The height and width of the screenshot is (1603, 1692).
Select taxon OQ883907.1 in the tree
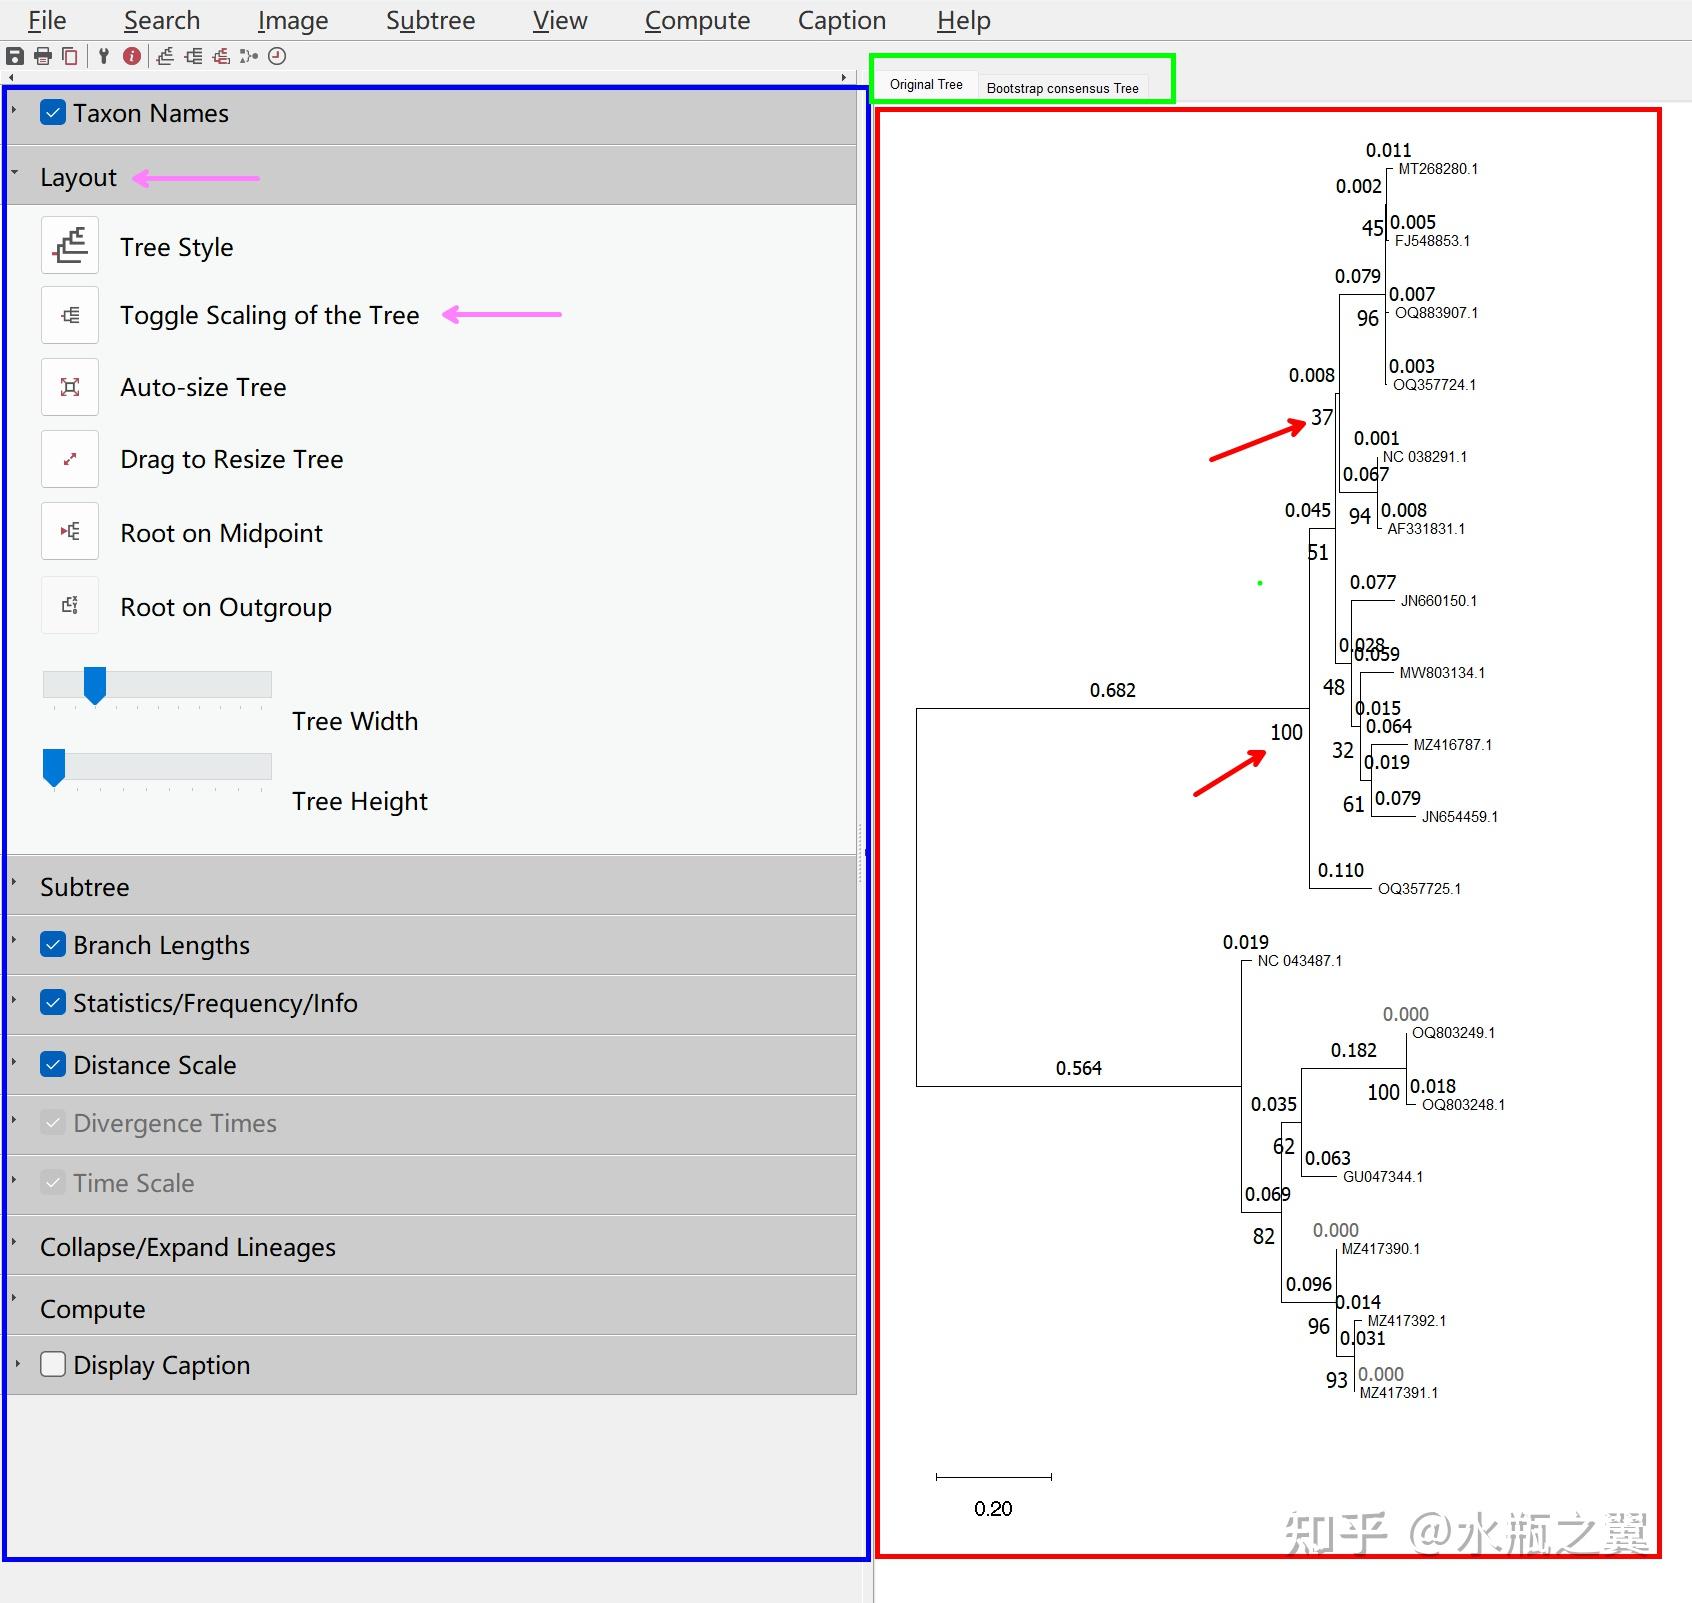point(1436,313)
